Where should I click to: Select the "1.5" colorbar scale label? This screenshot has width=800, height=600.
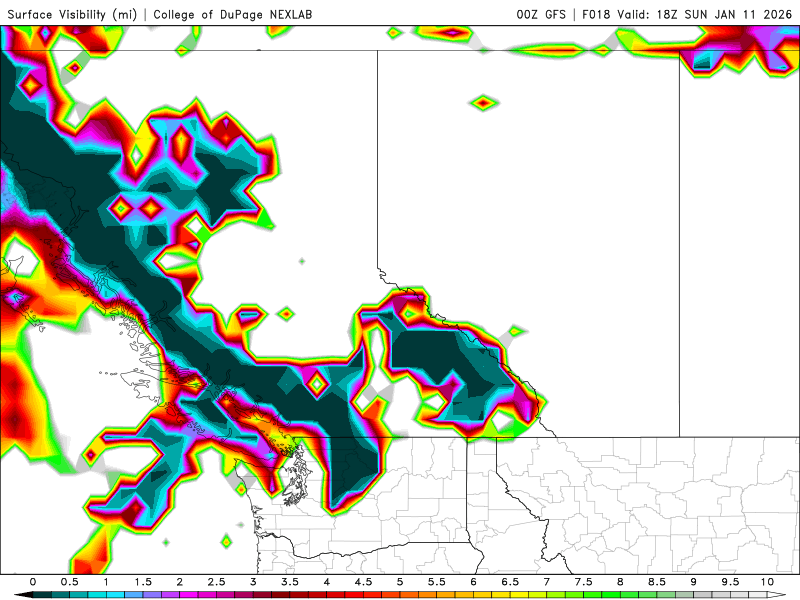[x=143, y=582]
